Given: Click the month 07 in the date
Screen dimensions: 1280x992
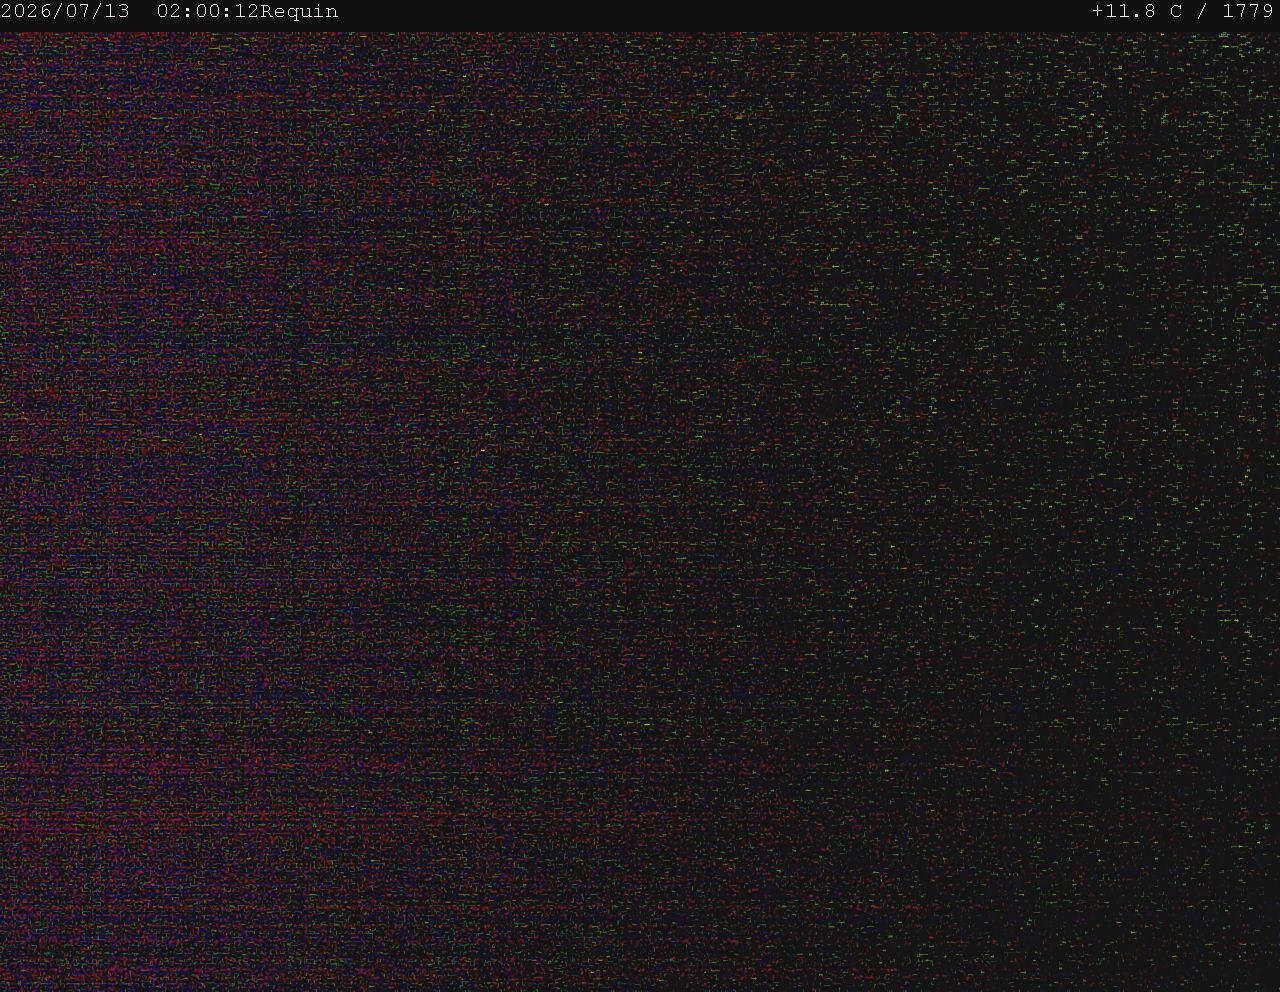Looking at the screenshot, I should (x=78, y=12).
